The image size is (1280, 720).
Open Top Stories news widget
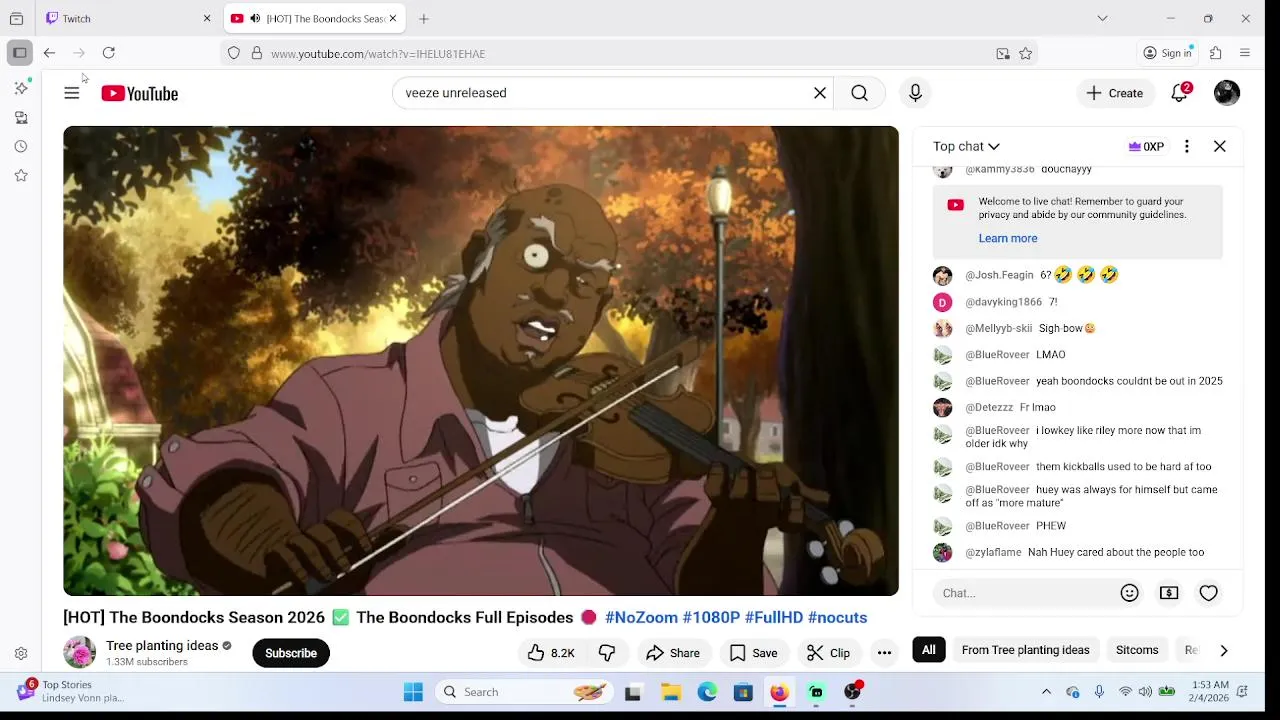point(70,691)
